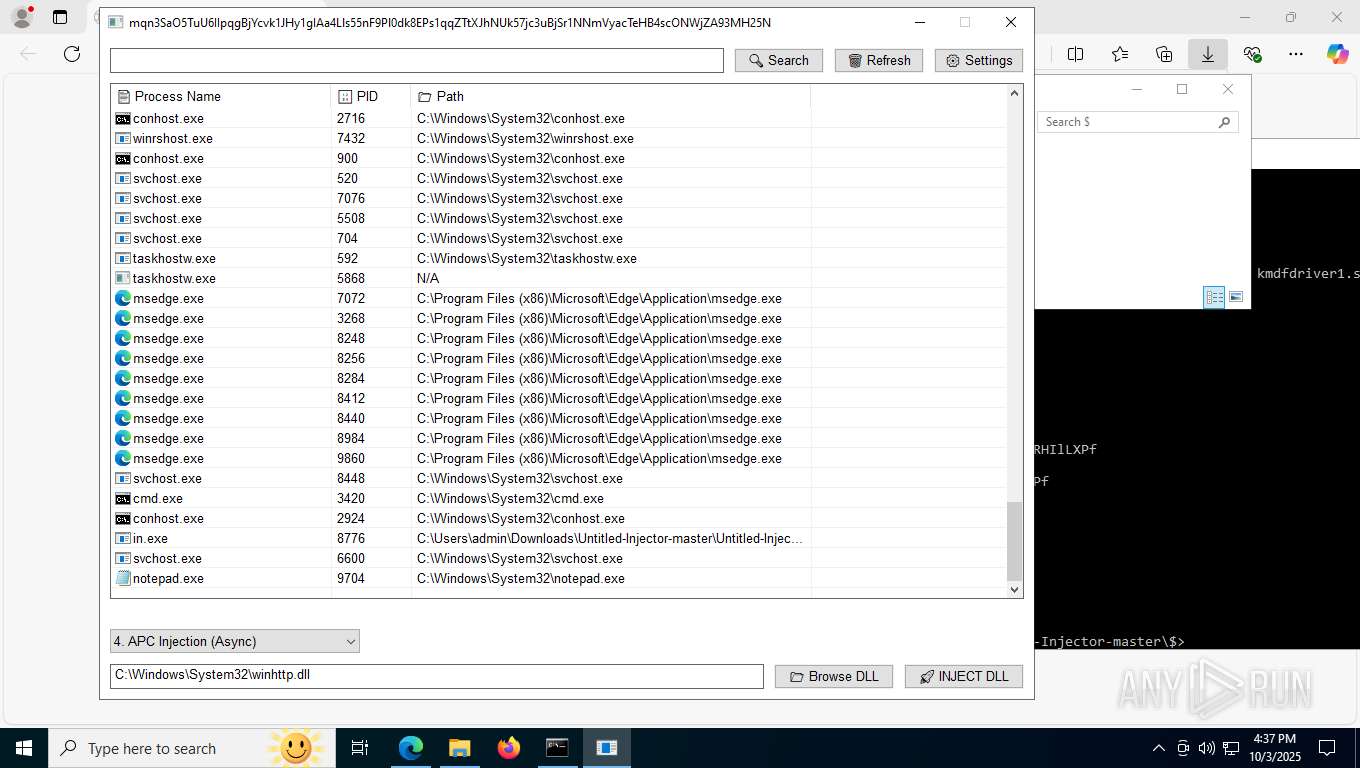Click the process list scrollbar thumb
The height and width of the screenshot is (768, 1360).
pos(1015,540)
